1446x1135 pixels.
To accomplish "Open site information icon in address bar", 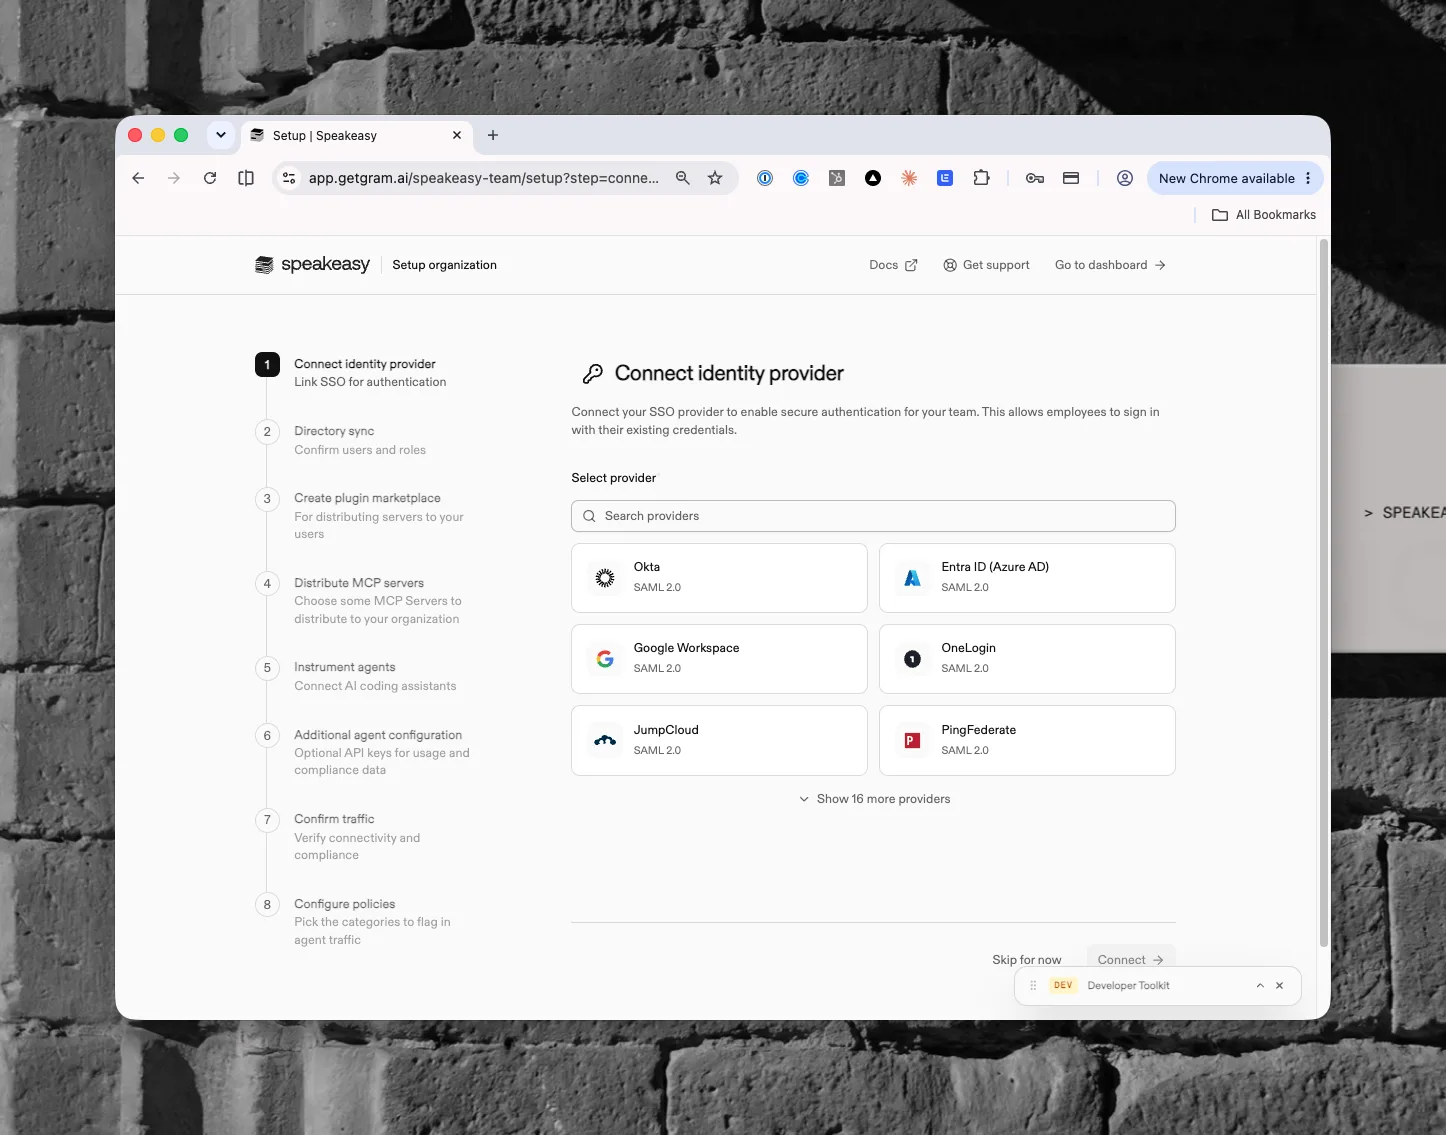I will point(289,178).
